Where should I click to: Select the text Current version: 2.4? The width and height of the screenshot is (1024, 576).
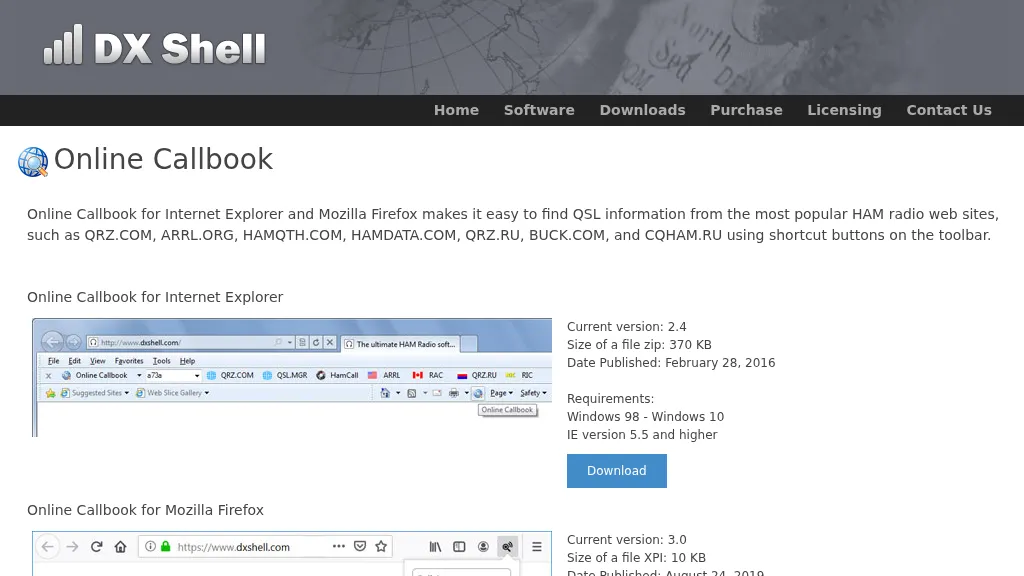626,327
